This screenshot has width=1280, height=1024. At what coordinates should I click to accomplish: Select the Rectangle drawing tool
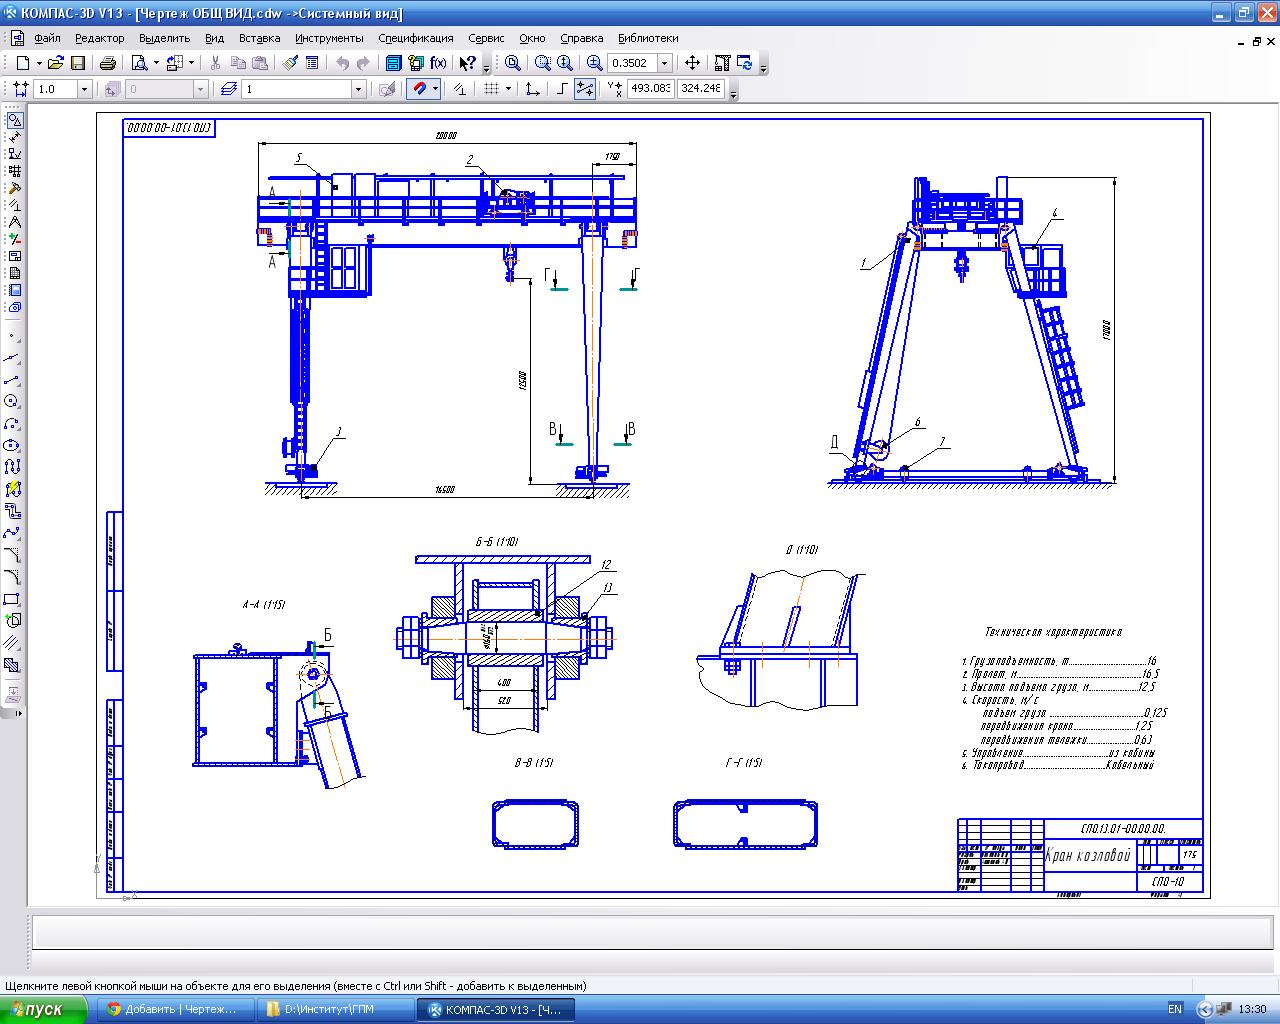coord(12,599)
